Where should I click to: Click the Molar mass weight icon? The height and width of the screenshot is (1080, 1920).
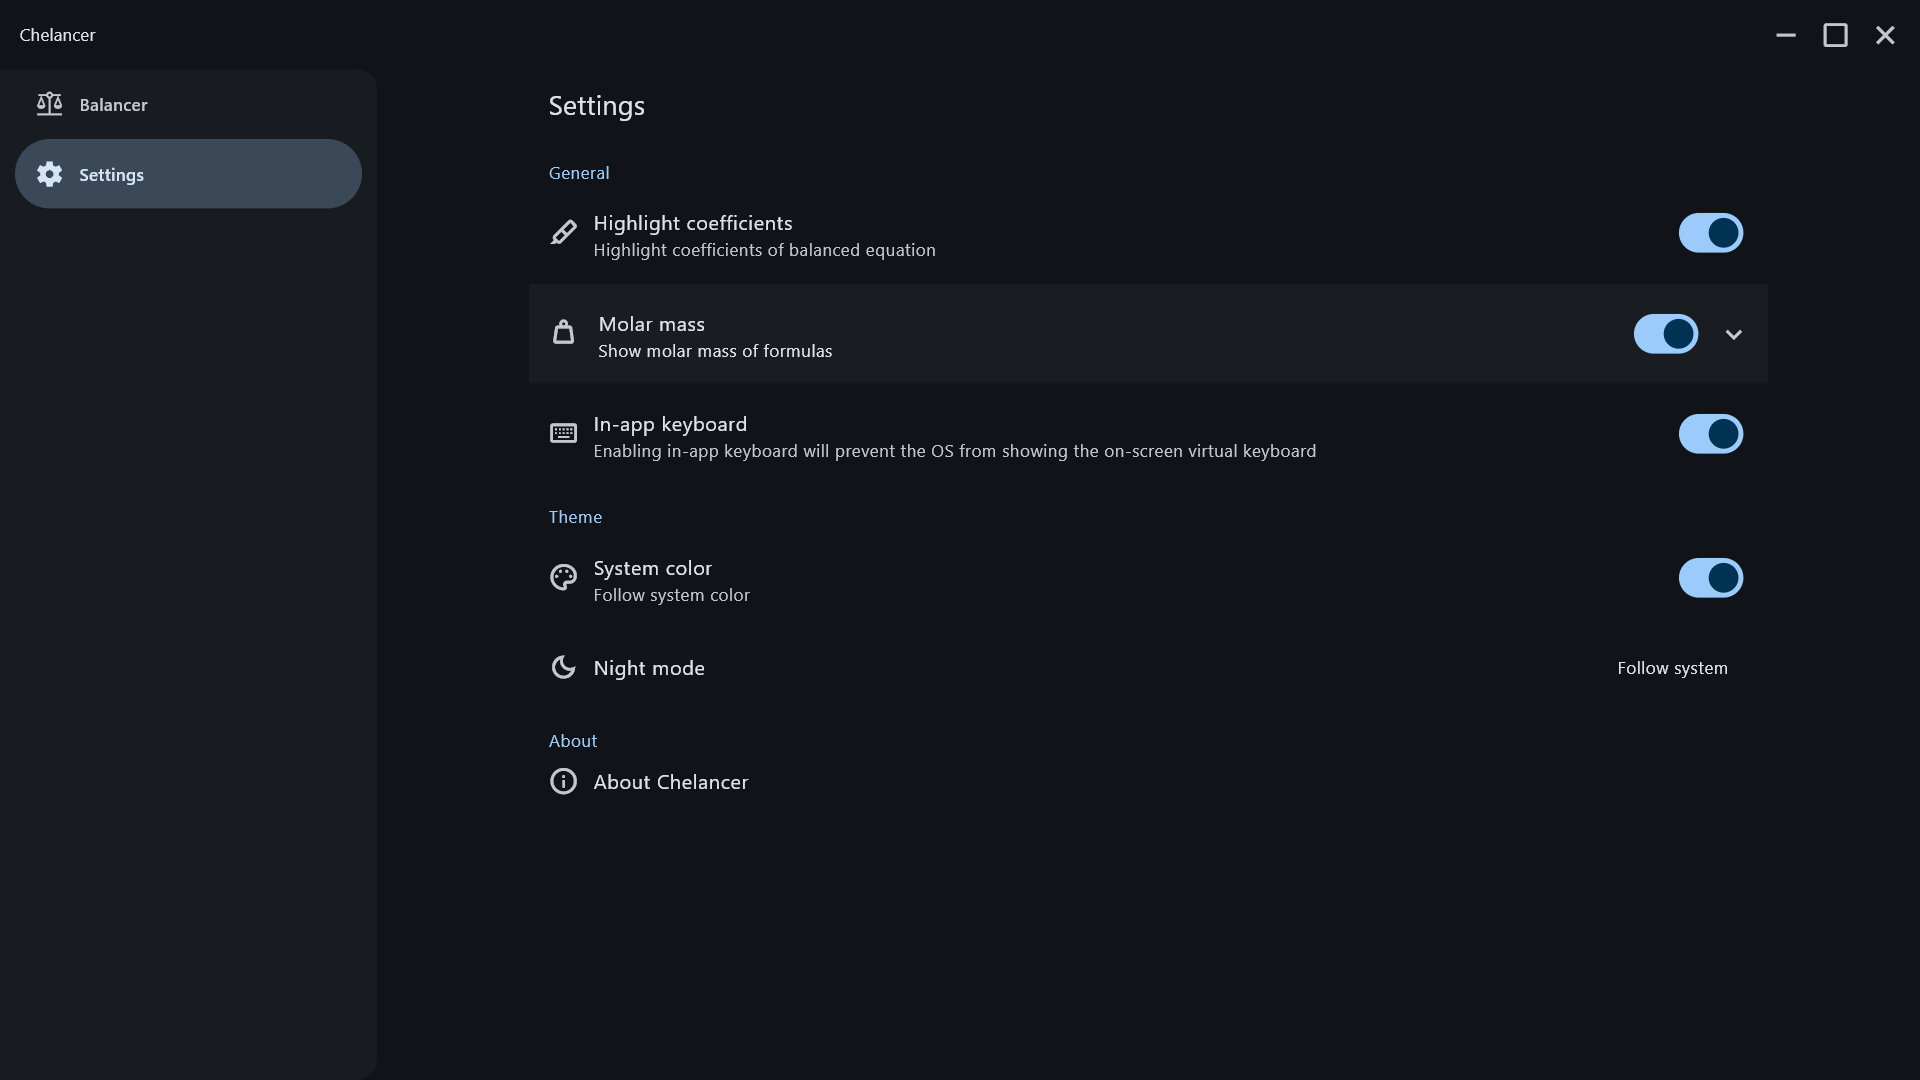click(x=563, y=333)
